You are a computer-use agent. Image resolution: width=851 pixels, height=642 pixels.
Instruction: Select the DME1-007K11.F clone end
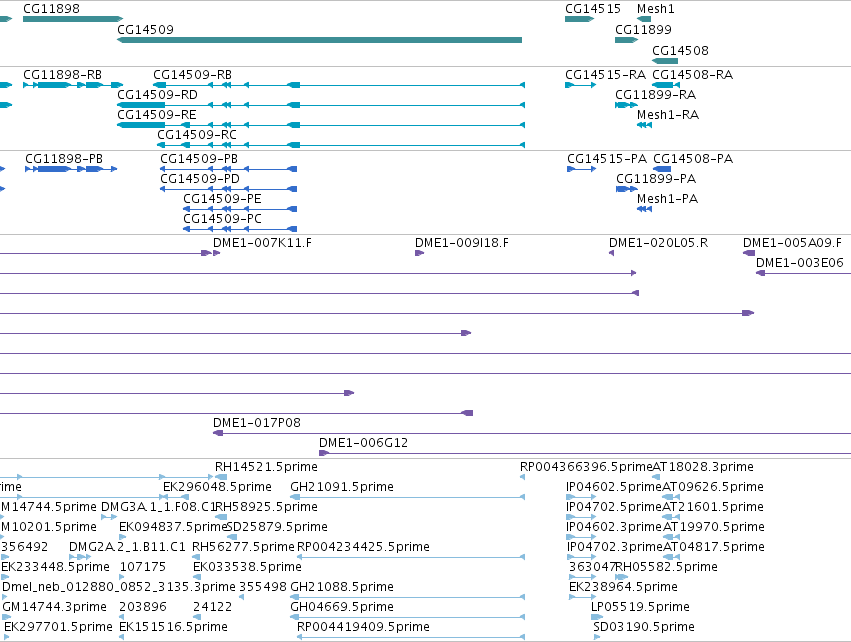pyautogui.click(x=217, y=253)
